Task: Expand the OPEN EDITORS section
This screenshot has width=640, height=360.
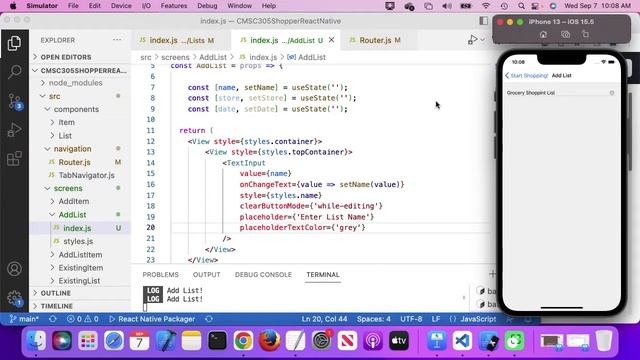Action: [65, 57]
